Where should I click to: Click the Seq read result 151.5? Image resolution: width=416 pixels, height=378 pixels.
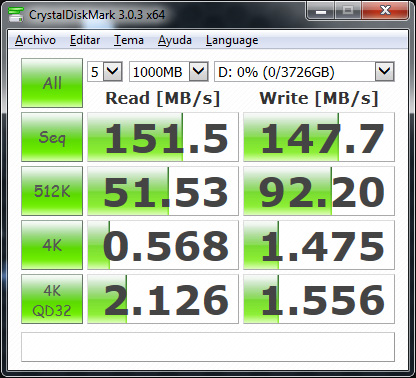[x=163, y=137]
